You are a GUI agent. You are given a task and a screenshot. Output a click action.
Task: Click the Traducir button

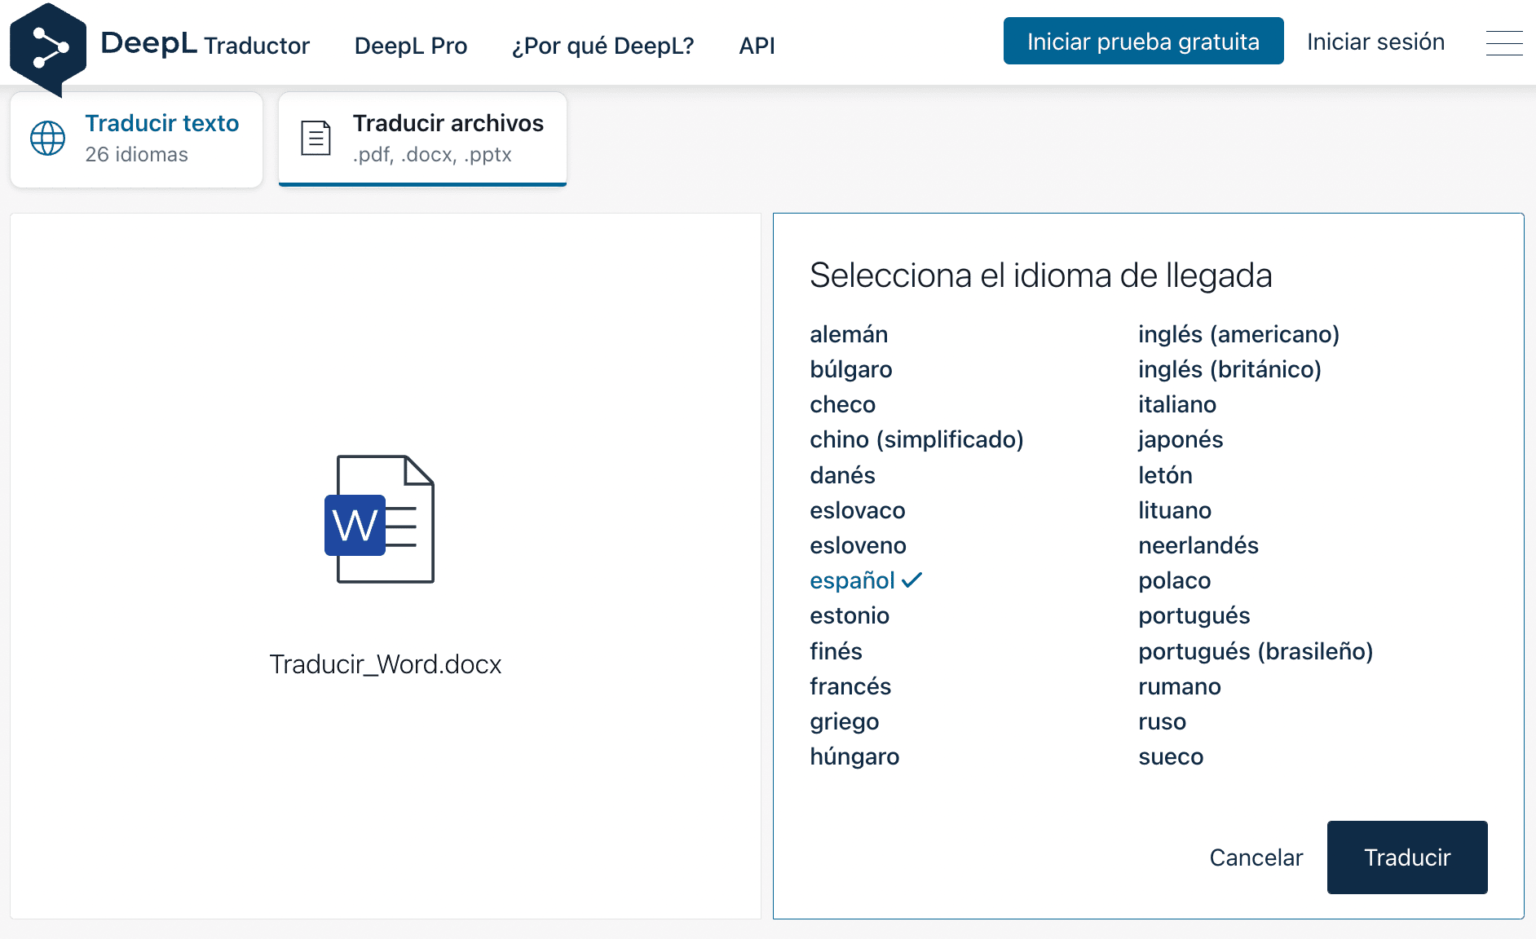point(1407,857)
